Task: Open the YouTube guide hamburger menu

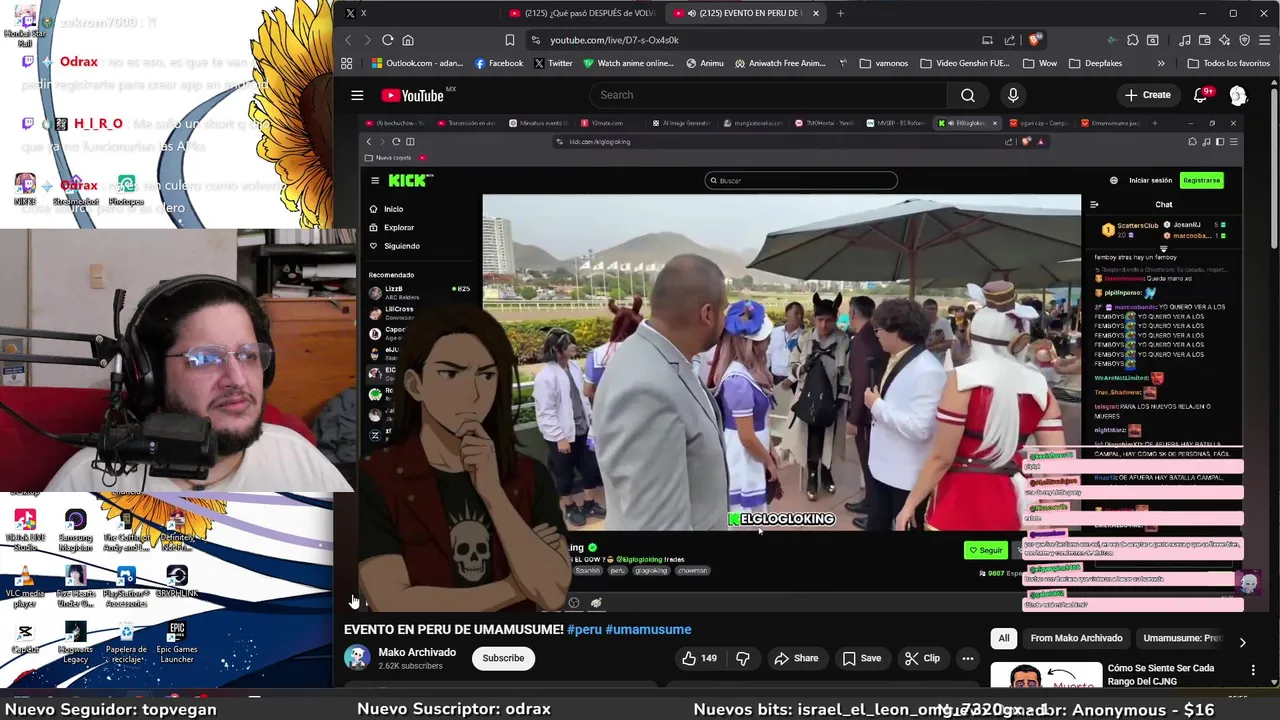Action: (357, 95)
